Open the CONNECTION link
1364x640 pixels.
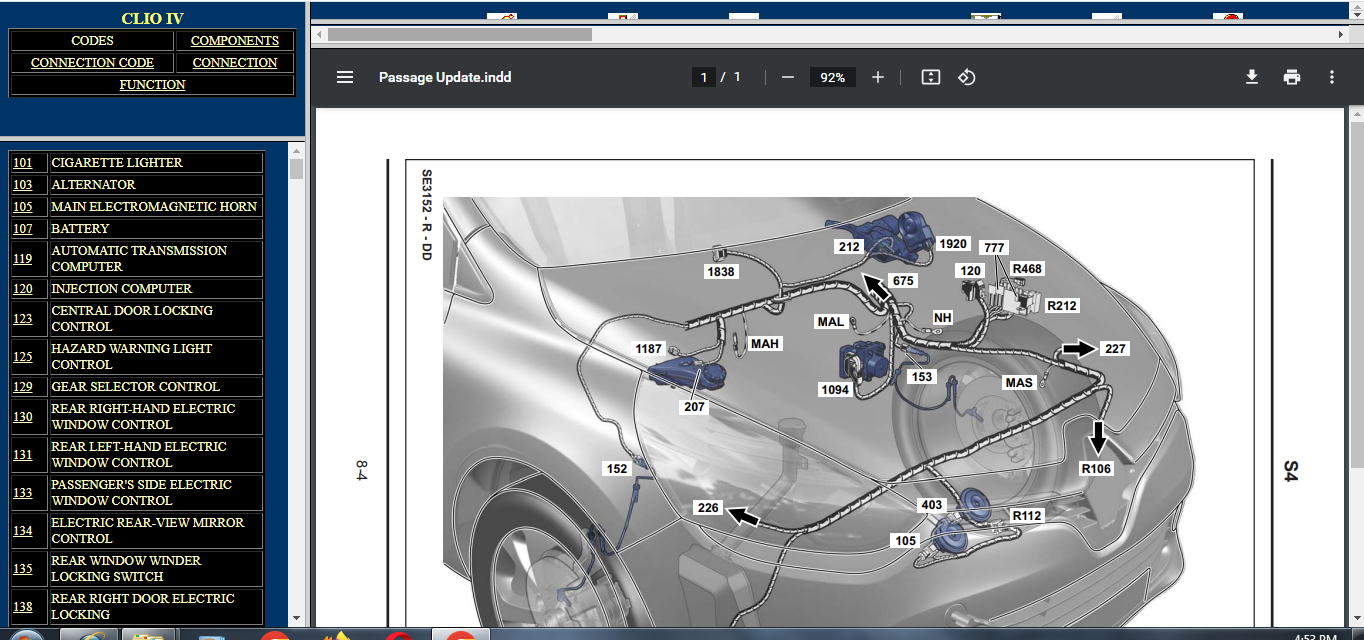click(235, 63)
